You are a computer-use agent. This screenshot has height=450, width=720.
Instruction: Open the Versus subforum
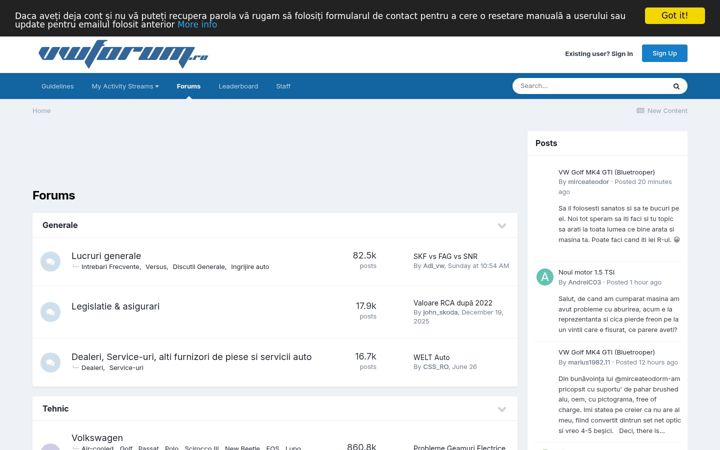point(156,267)
